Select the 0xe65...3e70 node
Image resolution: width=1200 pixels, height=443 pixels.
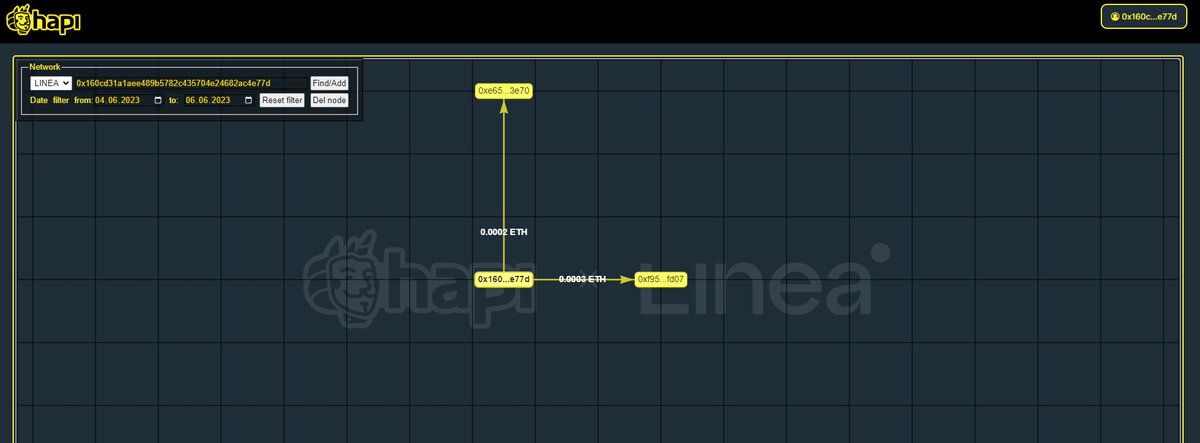click(x=504, y=91)
